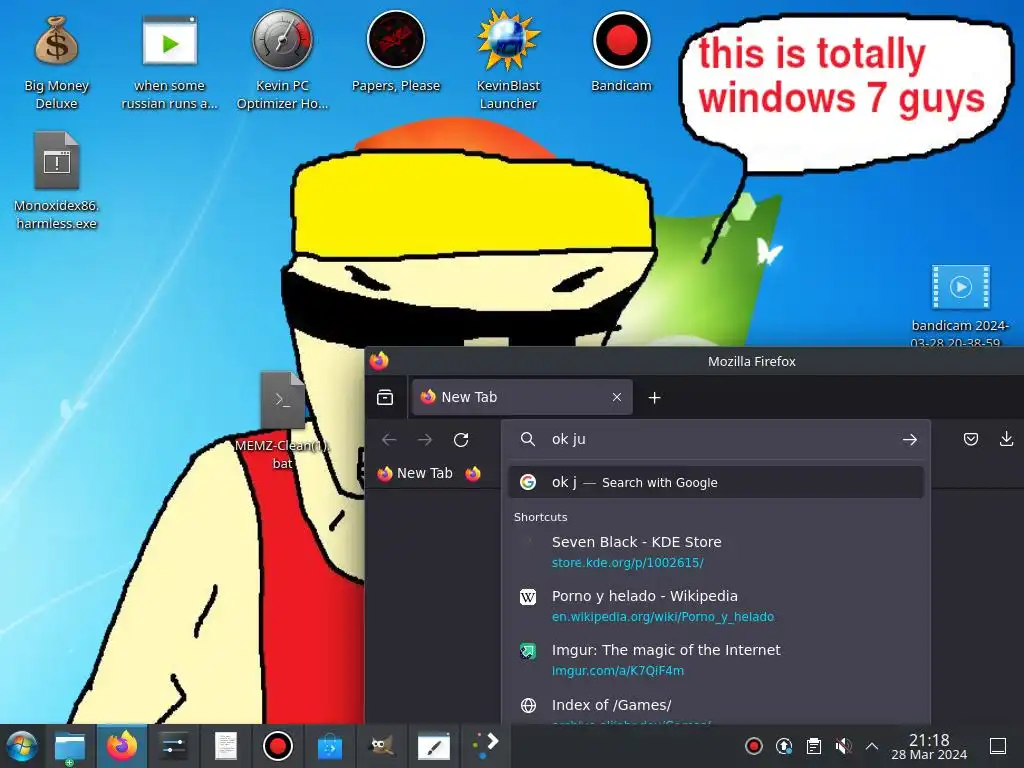
Task: Open Porno y helado - Wikipedia suggestion
Action: coord(716,606)
